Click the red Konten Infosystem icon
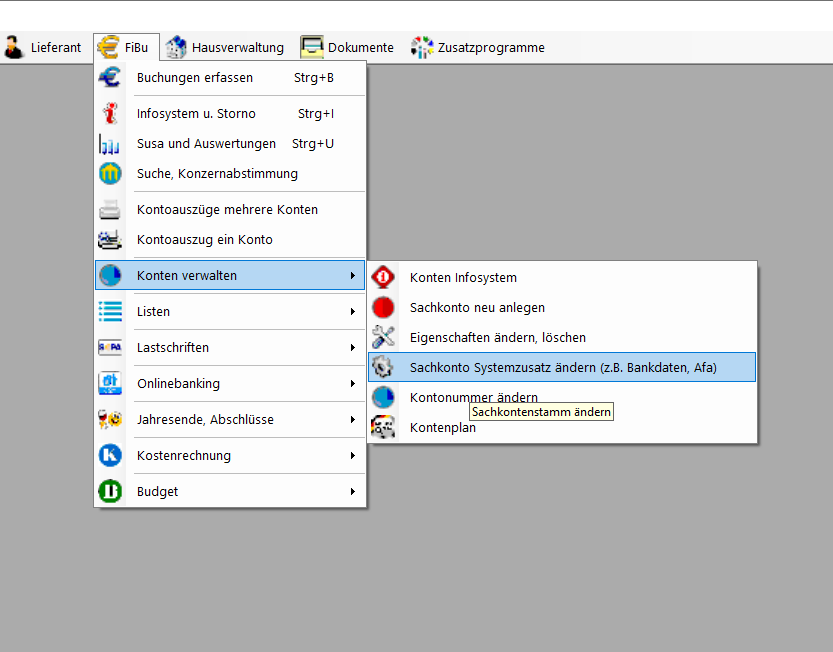 click(383, 277)
